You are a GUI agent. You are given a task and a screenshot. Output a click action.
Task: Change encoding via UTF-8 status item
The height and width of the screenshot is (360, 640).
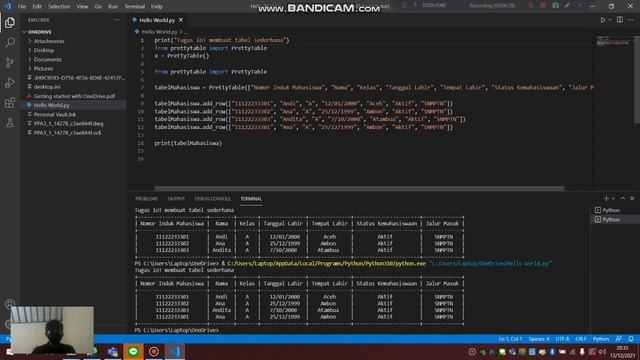(x=562, y=339)
